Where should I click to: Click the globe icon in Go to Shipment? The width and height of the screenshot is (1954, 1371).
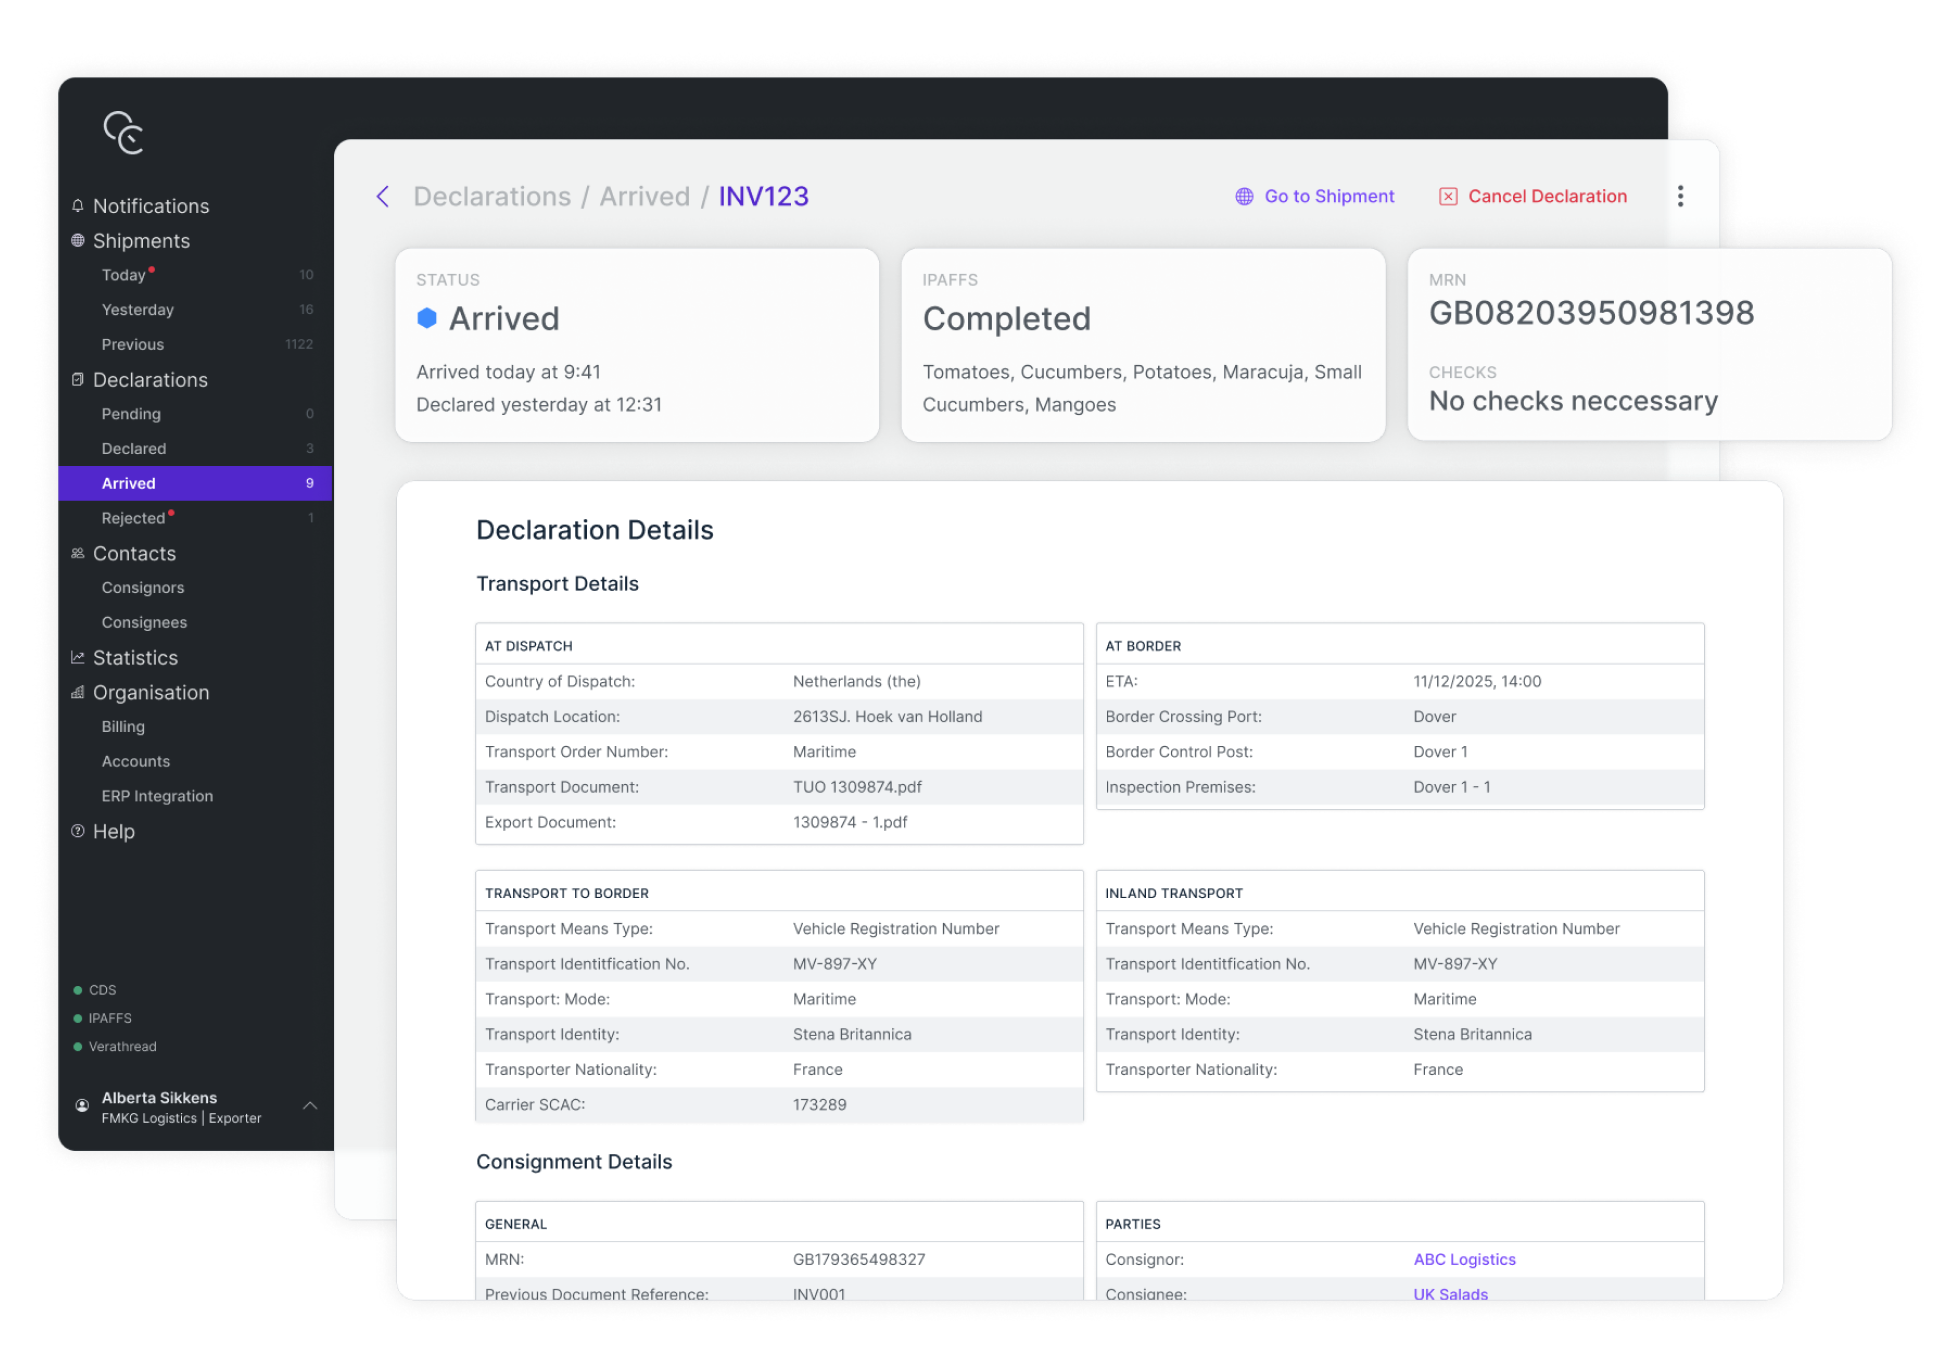tap(1244, 197)
